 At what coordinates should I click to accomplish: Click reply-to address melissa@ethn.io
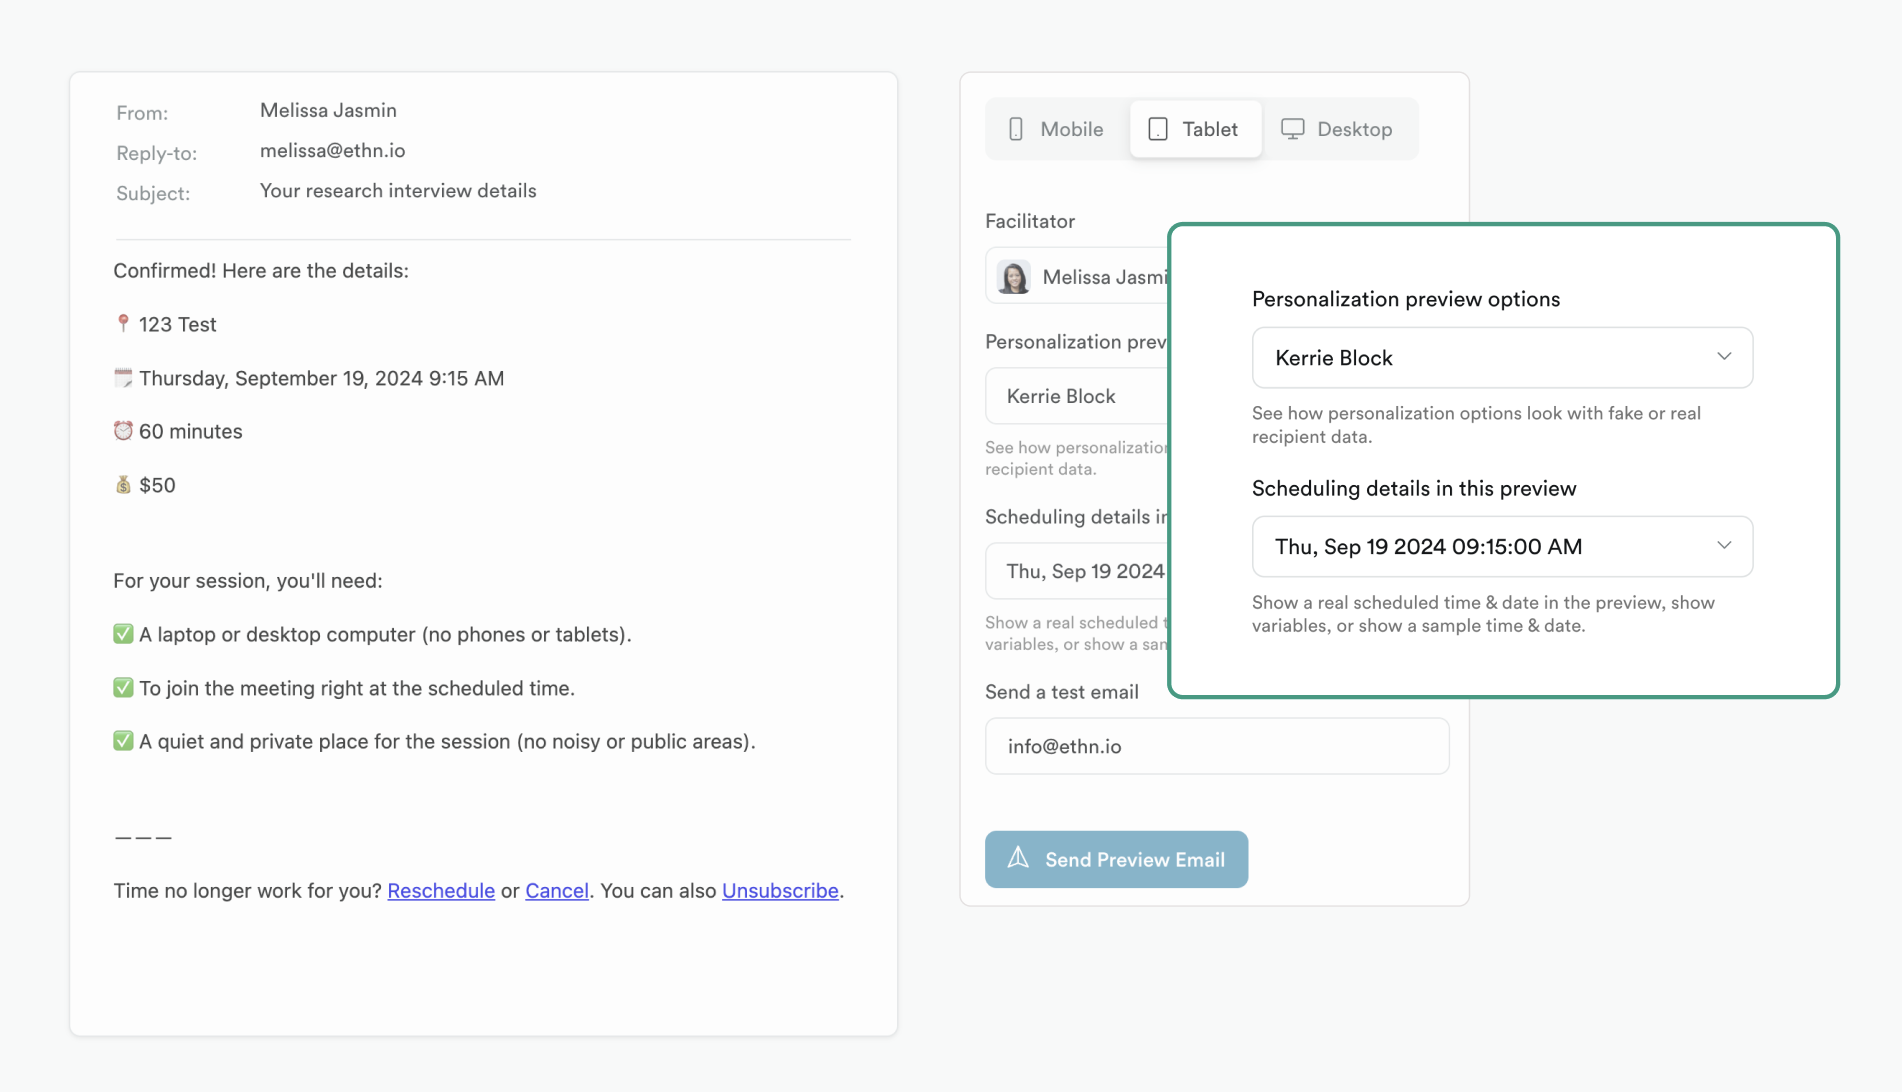pyautogui.click(x=333, y=151)
